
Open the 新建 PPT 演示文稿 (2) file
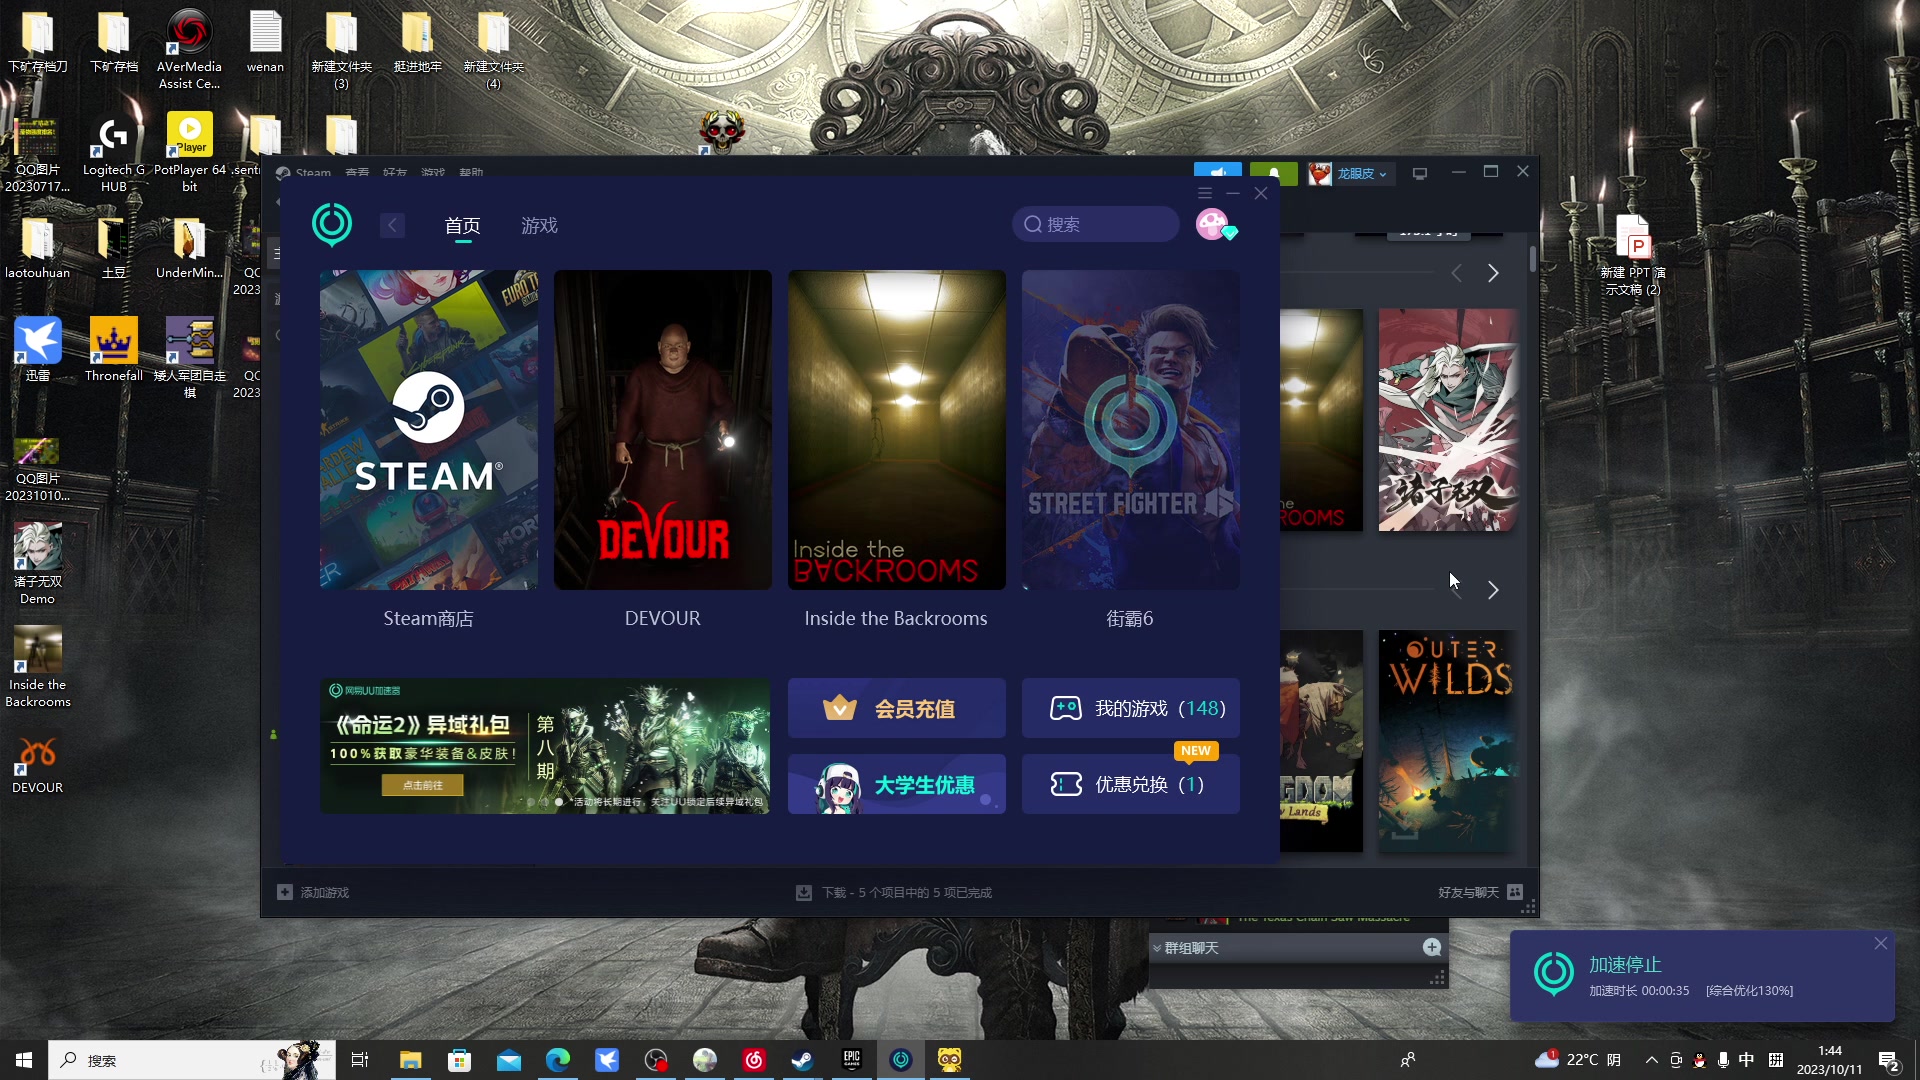tap(1632, 254)
